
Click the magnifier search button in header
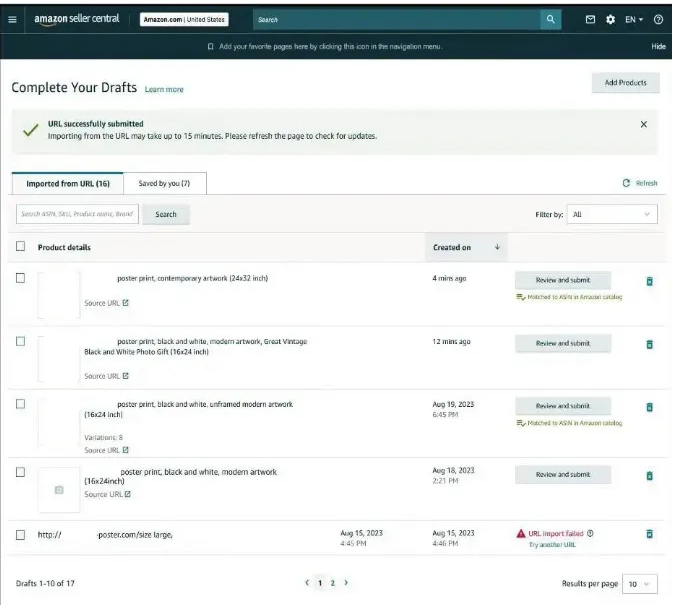551,19
